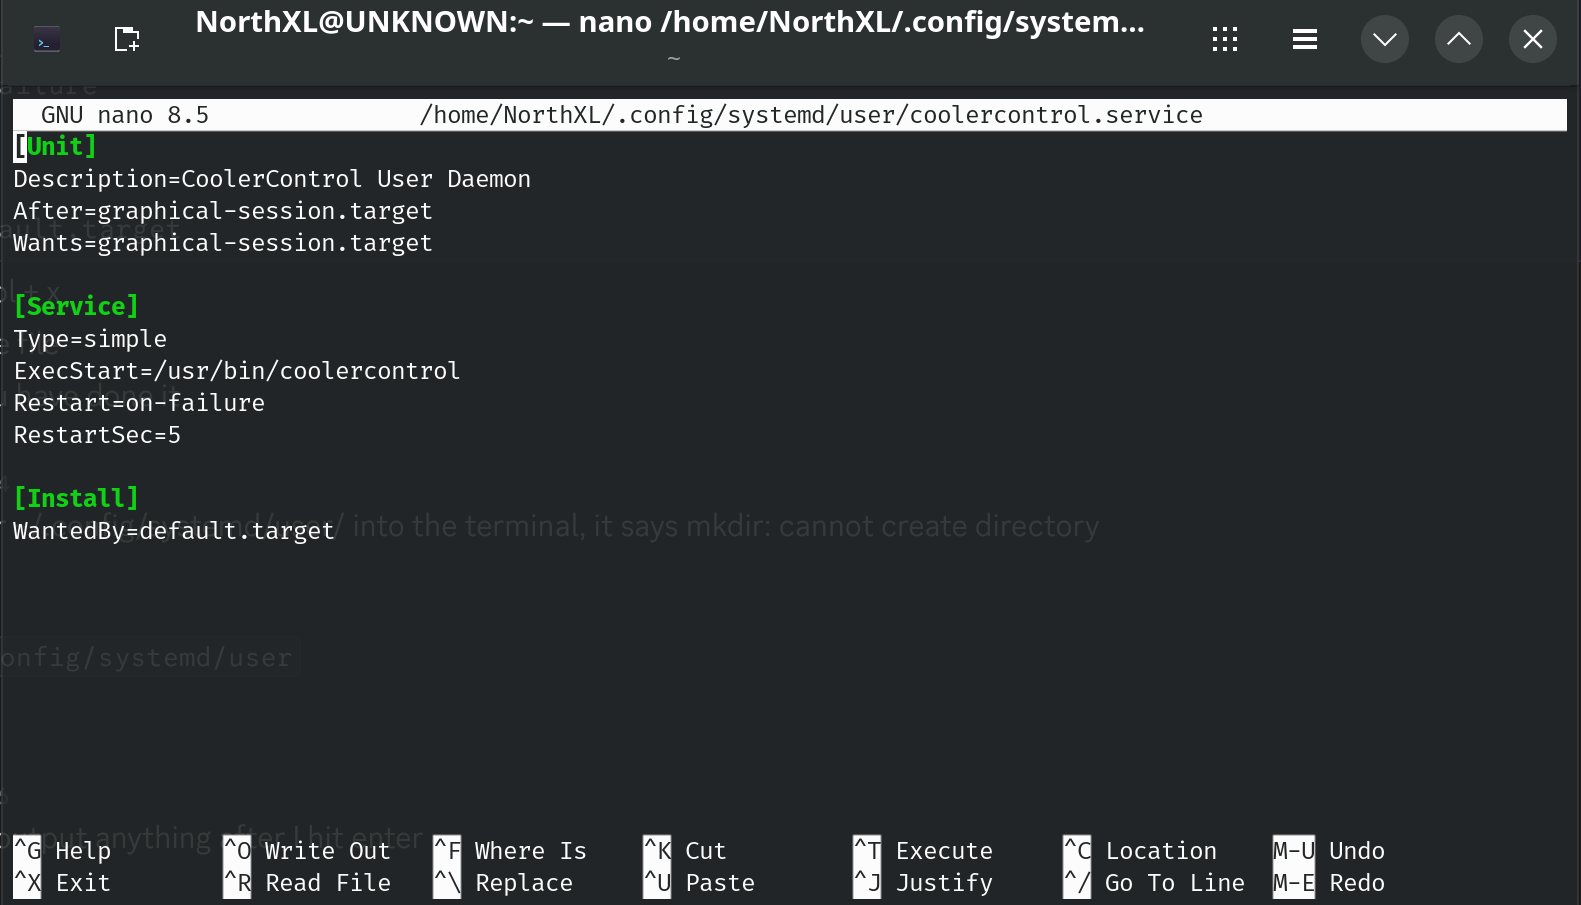Viewport: 1581px width, 905px height.
Task: Click the After=graphical-session.target line
Action: pos(223,211)
